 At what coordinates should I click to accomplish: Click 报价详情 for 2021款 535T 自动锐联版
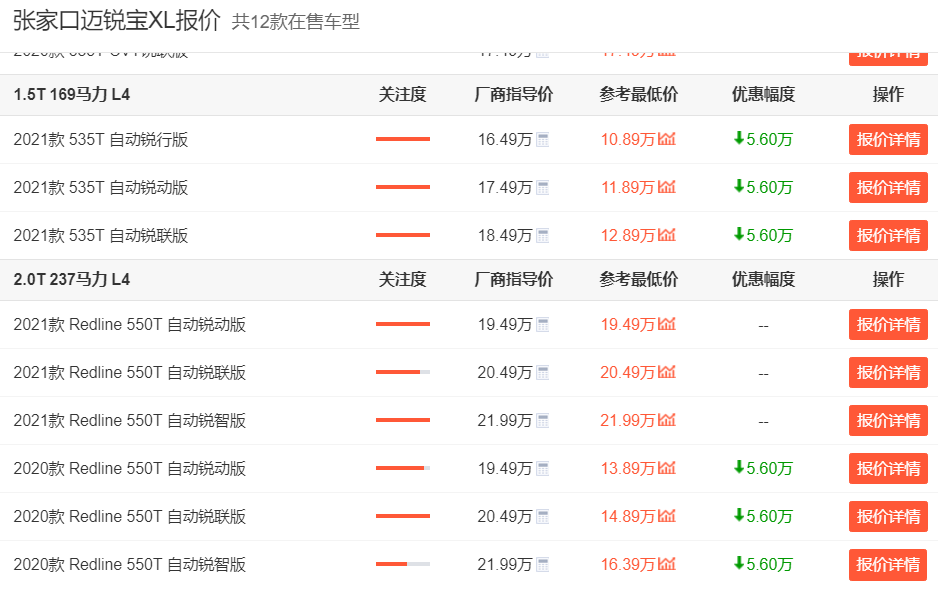pos(888,235)
